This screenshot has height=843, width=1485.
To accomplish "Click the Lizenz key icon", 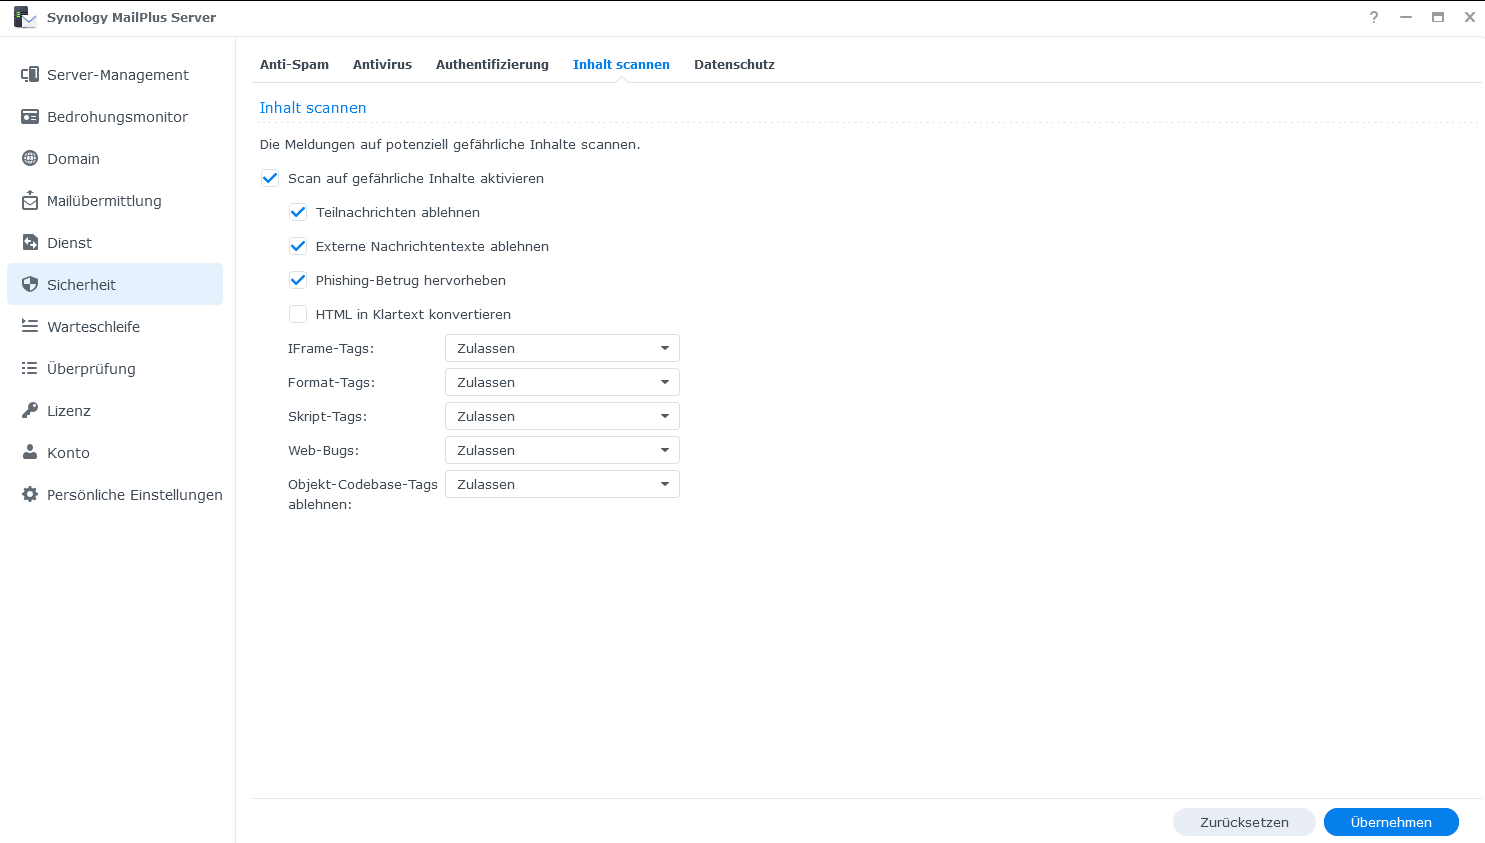I will [x=30, y=411].
